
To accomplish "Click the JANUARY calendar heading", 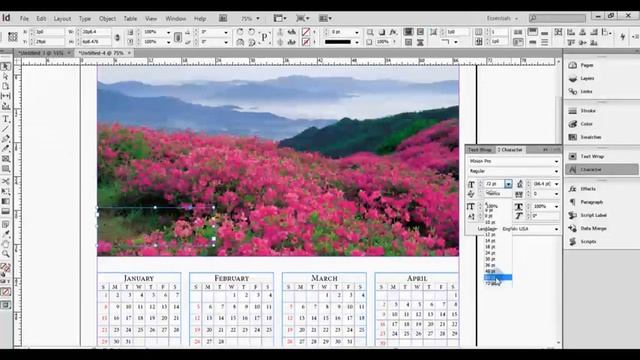I will tap(139, 278).
